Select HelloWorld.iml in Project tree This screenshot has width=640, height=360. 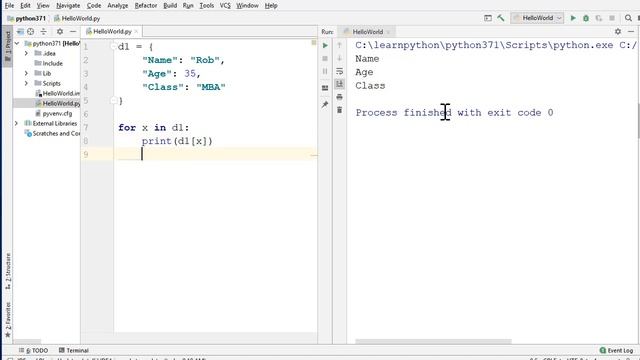coord(58,93)
